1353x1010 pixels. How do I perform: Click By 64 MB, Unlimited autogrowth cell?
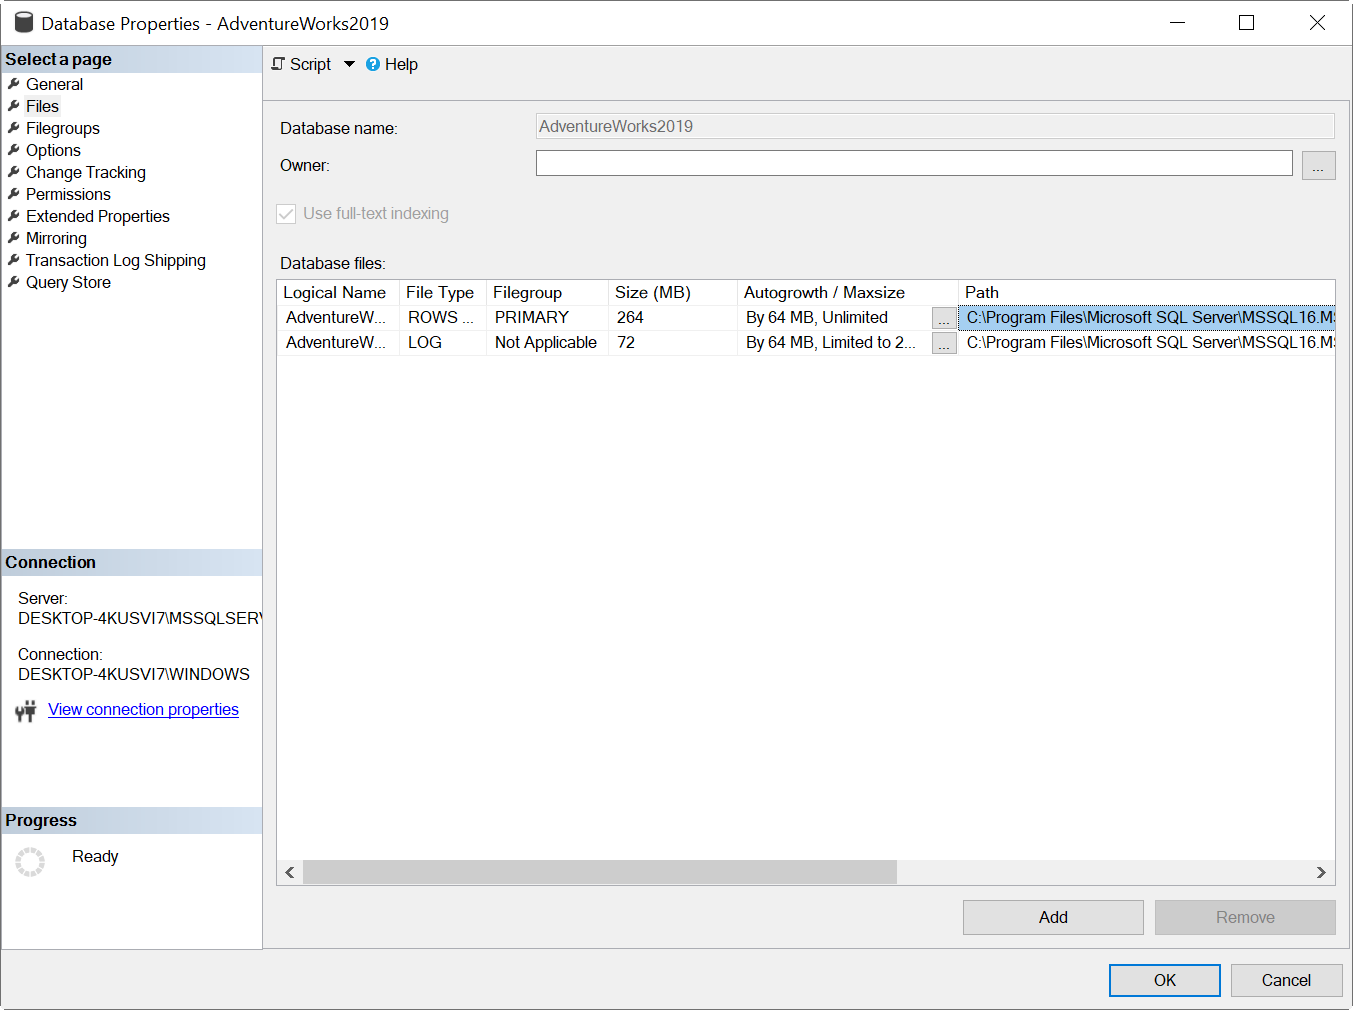pyautogui.click(x=835, y=317)
